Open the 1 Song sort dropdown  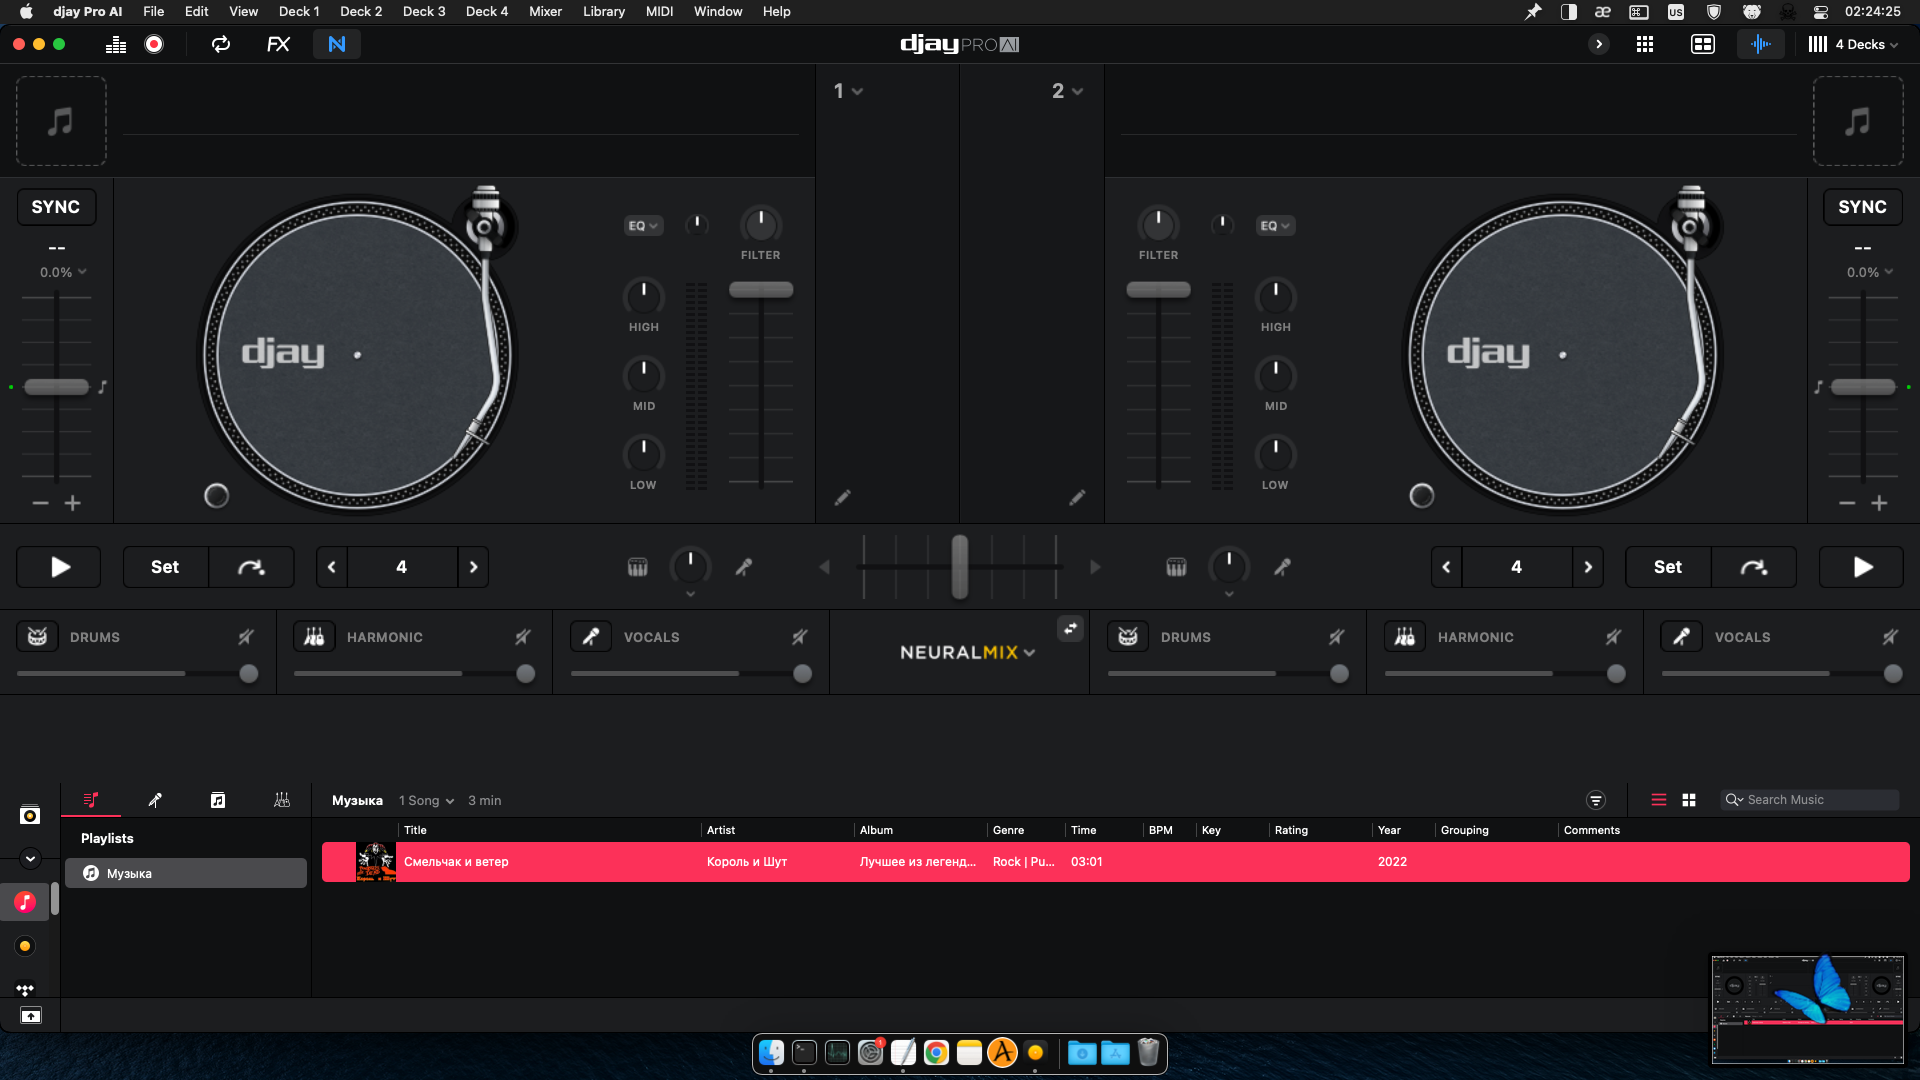point(427,801)
